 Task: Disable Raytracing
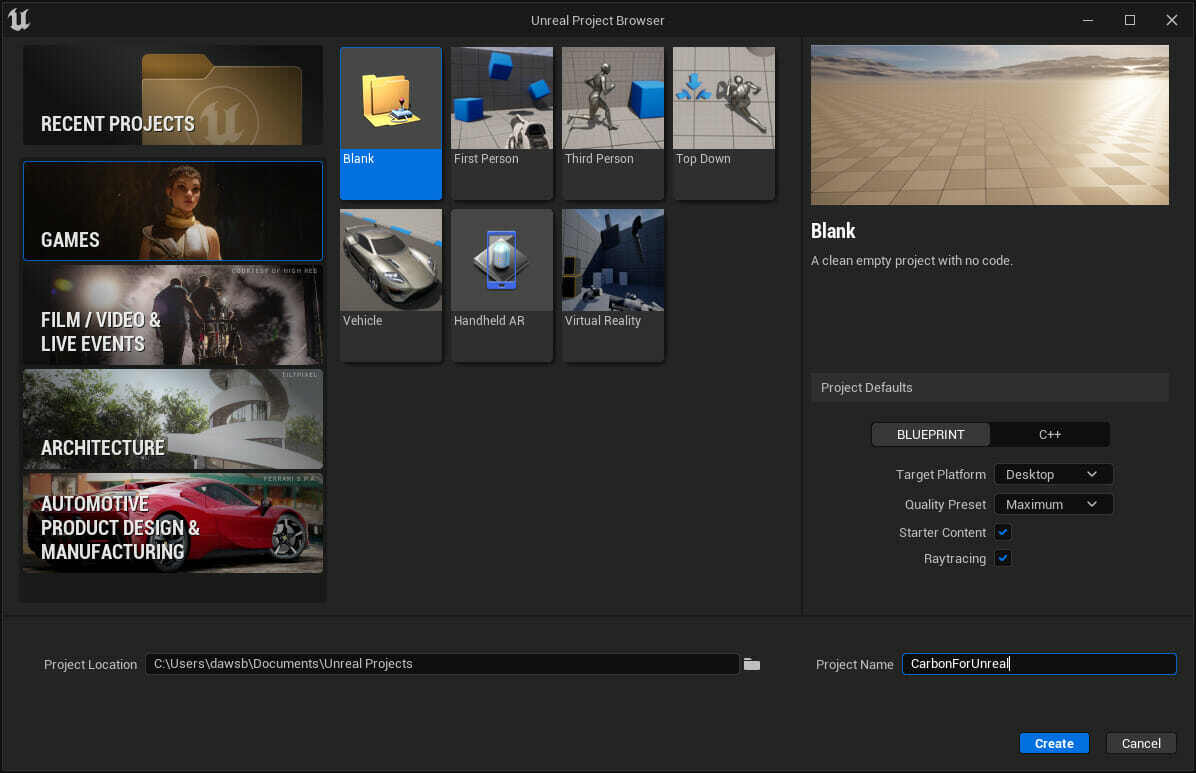pos(1002,558)
